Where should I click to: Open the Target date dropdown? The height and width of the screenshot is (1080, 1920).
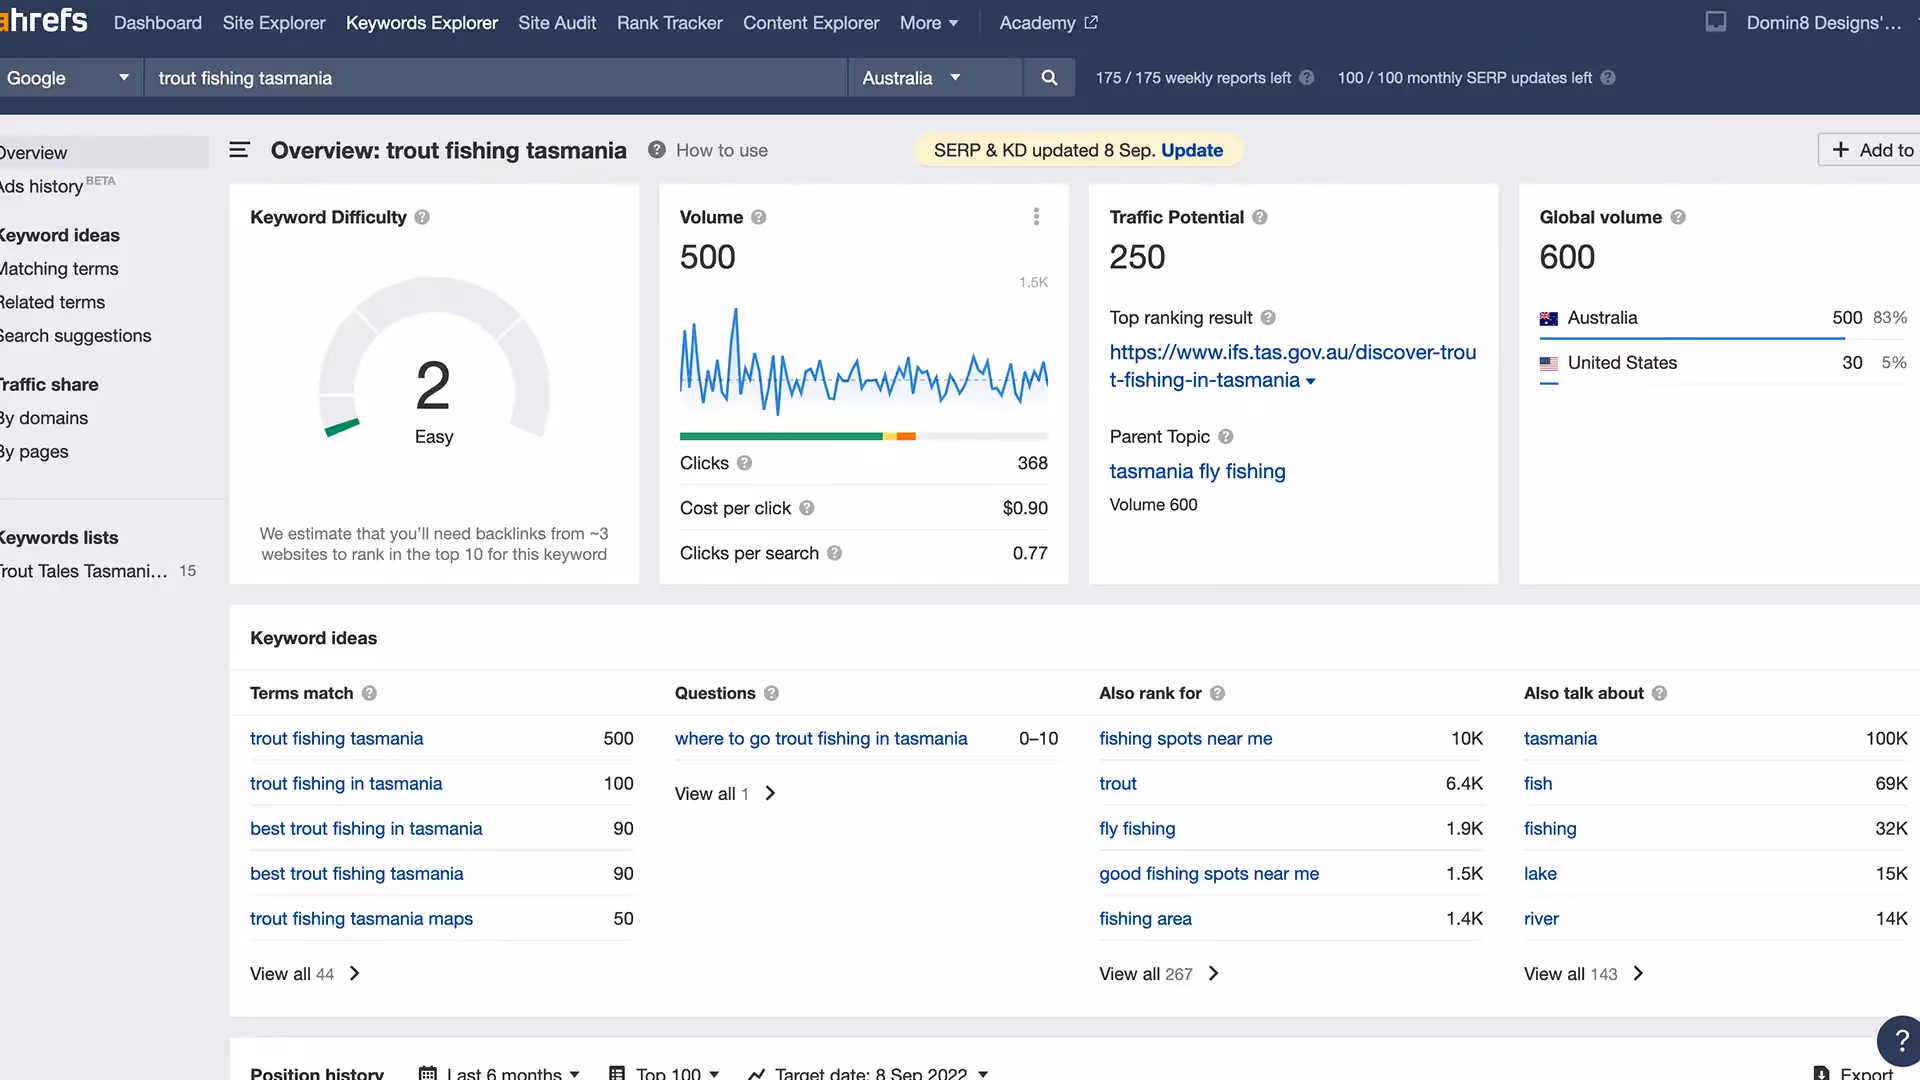pyautogui.click(x=868, y=1073)
